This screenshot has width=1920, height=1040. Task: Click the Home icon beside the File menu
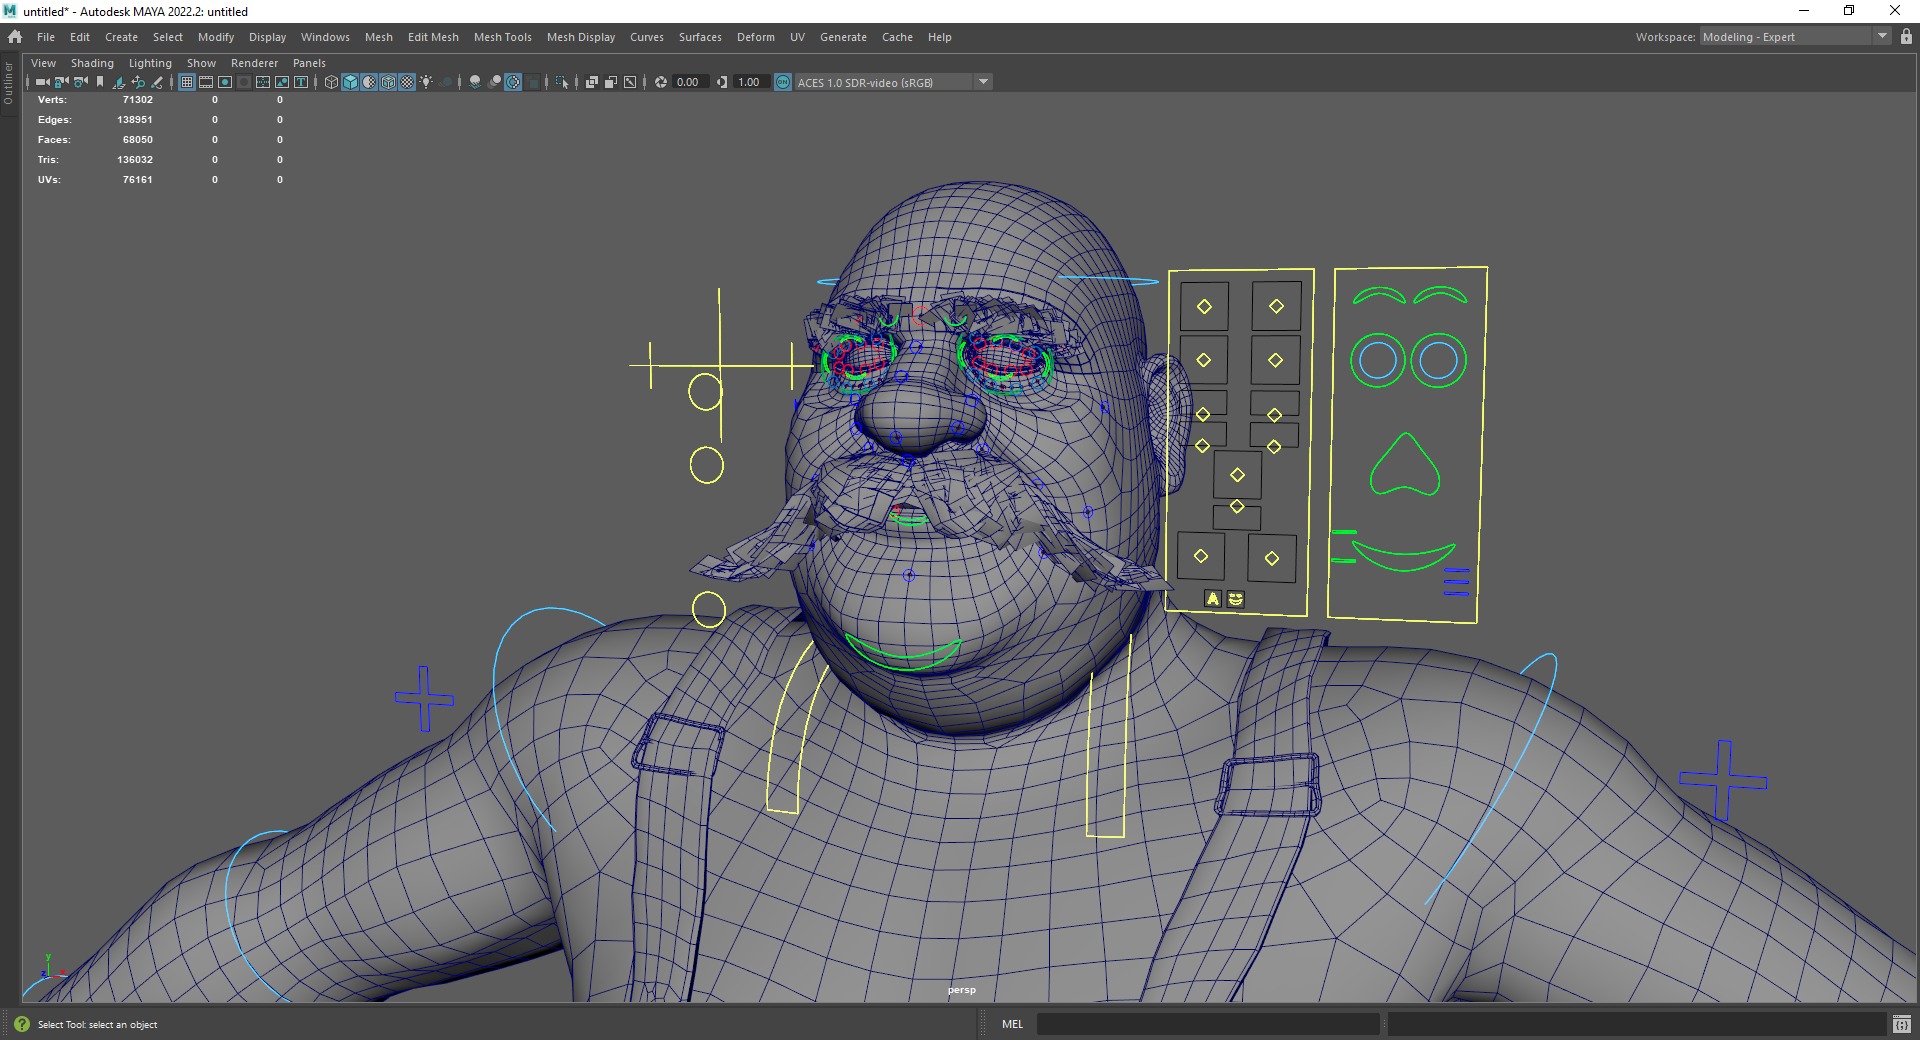point(15,37)
